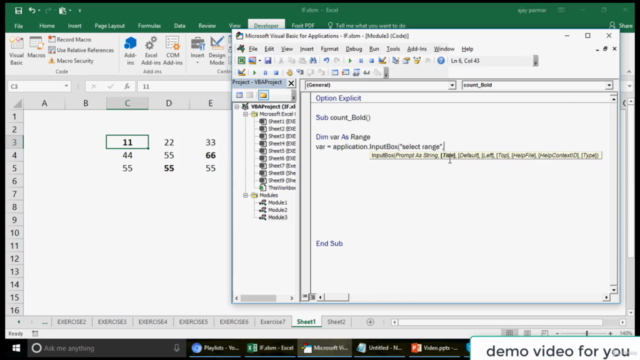Click blue Add-ins icon in ribbon
This screenshot has width=640, height=360.
130,51
